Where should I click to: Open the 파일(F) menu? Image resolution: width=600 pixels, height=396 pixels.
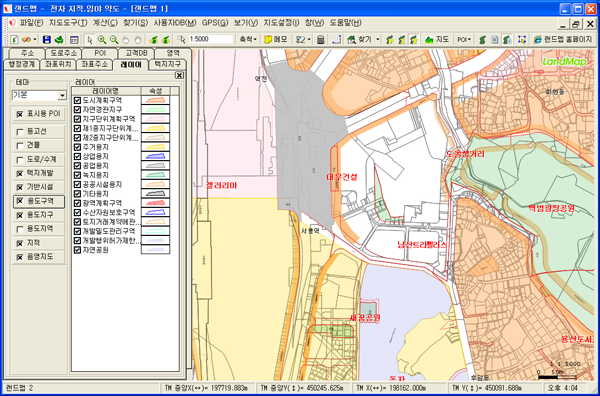[31, 23]
